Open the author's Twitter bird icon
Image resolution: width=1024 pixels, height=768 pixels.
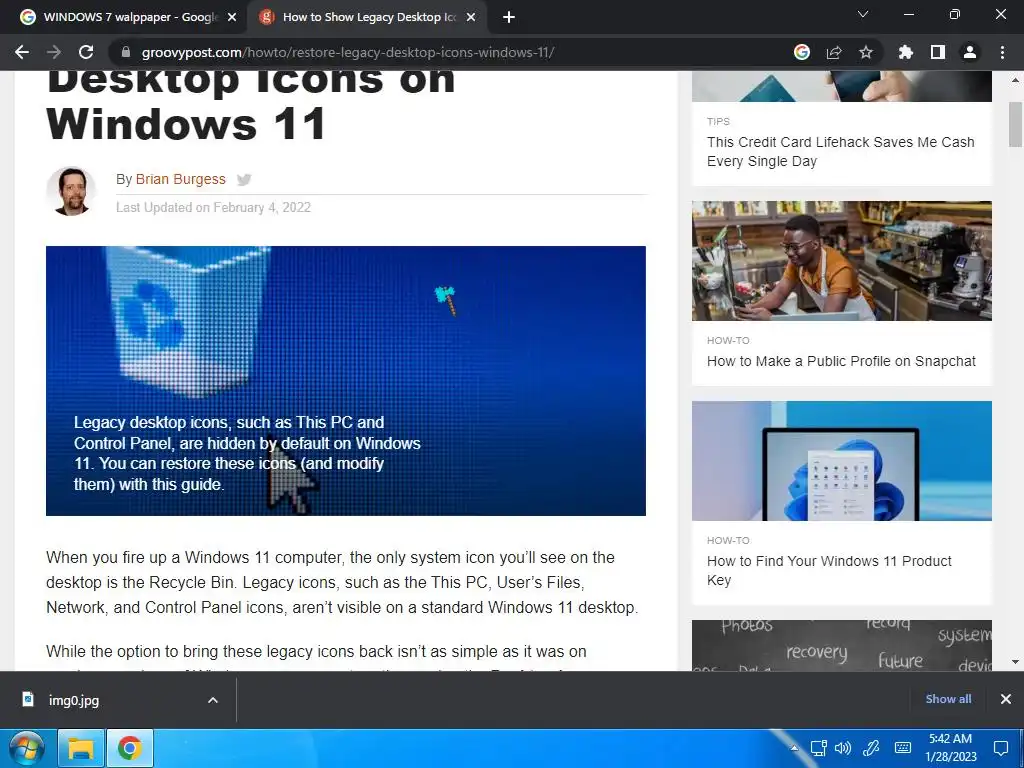coord(244,180)
